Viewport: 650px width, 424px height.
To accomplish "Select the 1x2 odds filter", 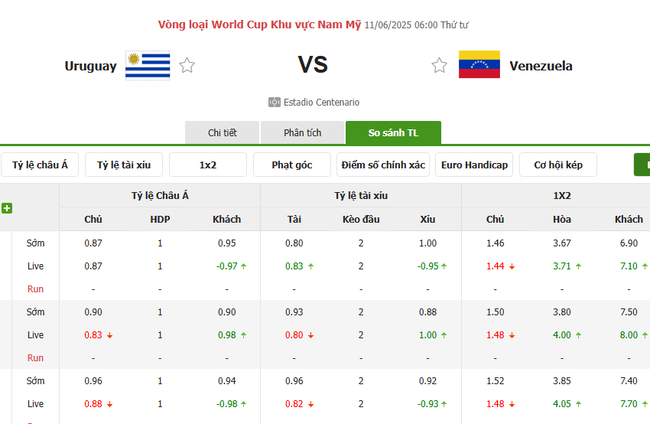I will (208, 165).
